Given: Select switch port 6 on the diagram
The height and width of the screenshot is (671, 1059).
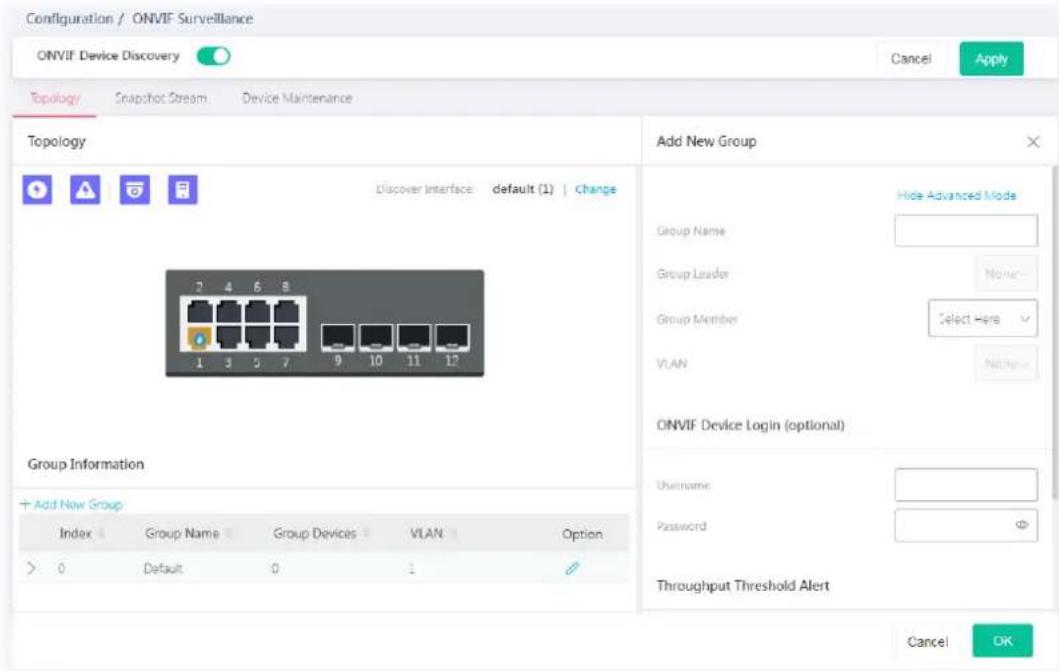Looking at the screenshot, I should pyautogui.click(x=257, y=311).
